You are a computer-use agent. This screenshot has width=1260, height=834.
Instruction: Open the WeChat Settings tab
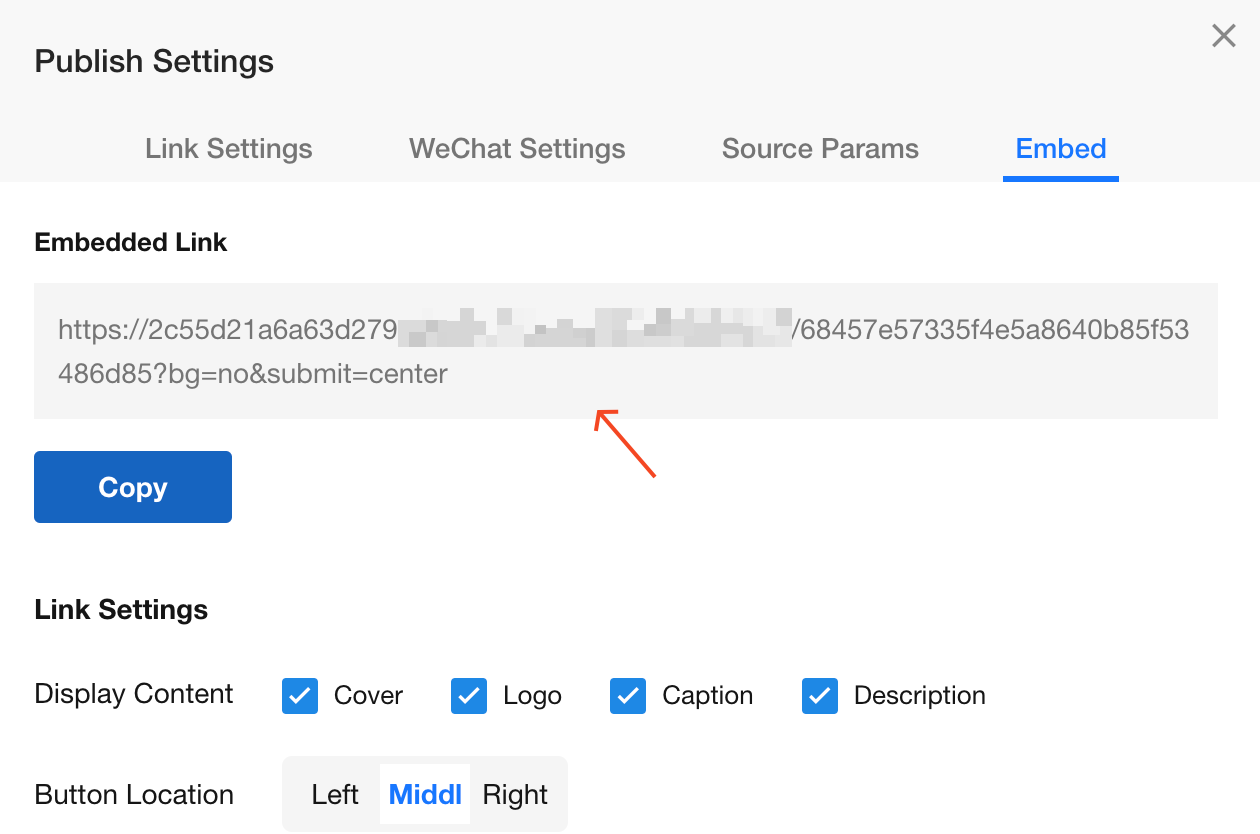pos(517,149)
